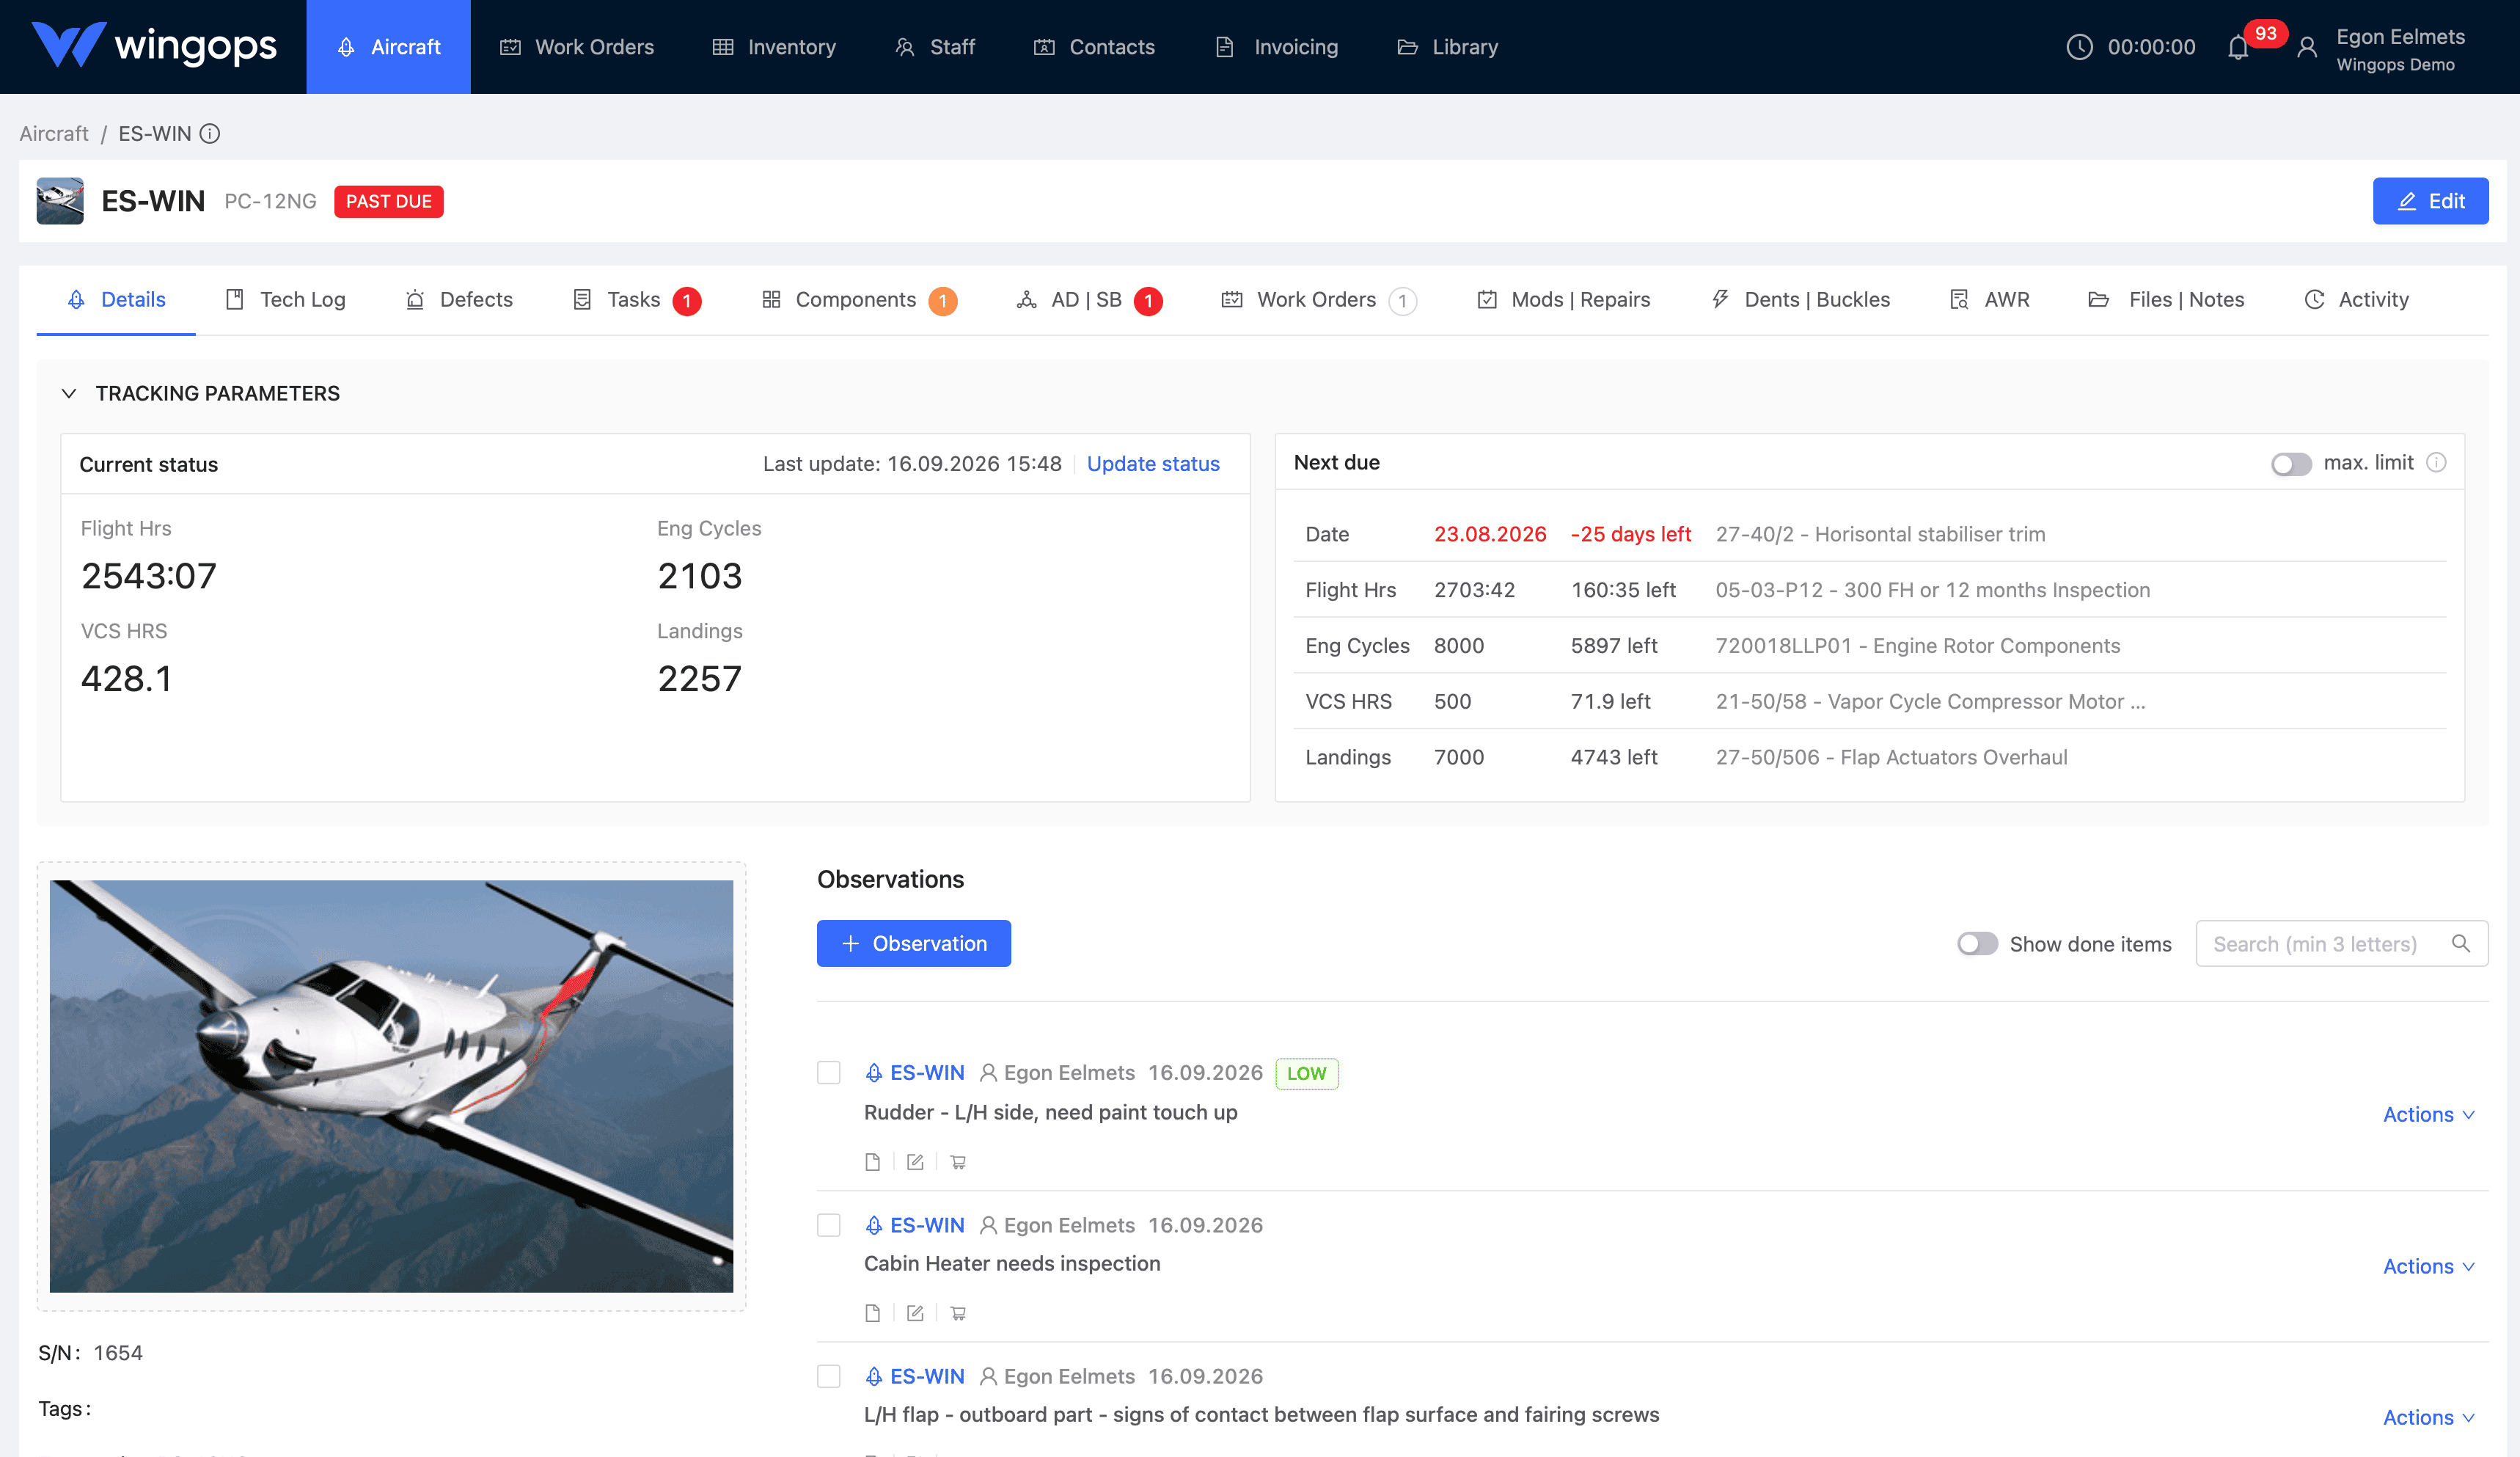
Task: Check the L/H flap observation checkbox
Action: [x=829, y=1376]
